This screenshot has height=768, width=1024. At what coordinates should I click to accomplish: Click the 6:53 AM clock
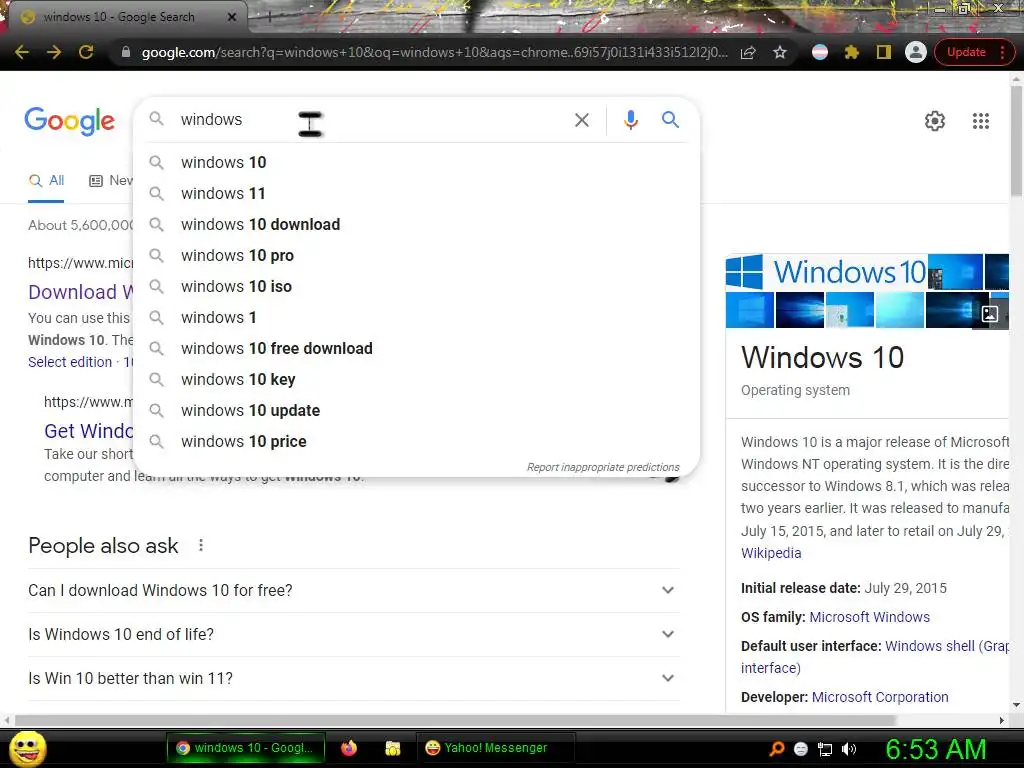coord(935,749)
